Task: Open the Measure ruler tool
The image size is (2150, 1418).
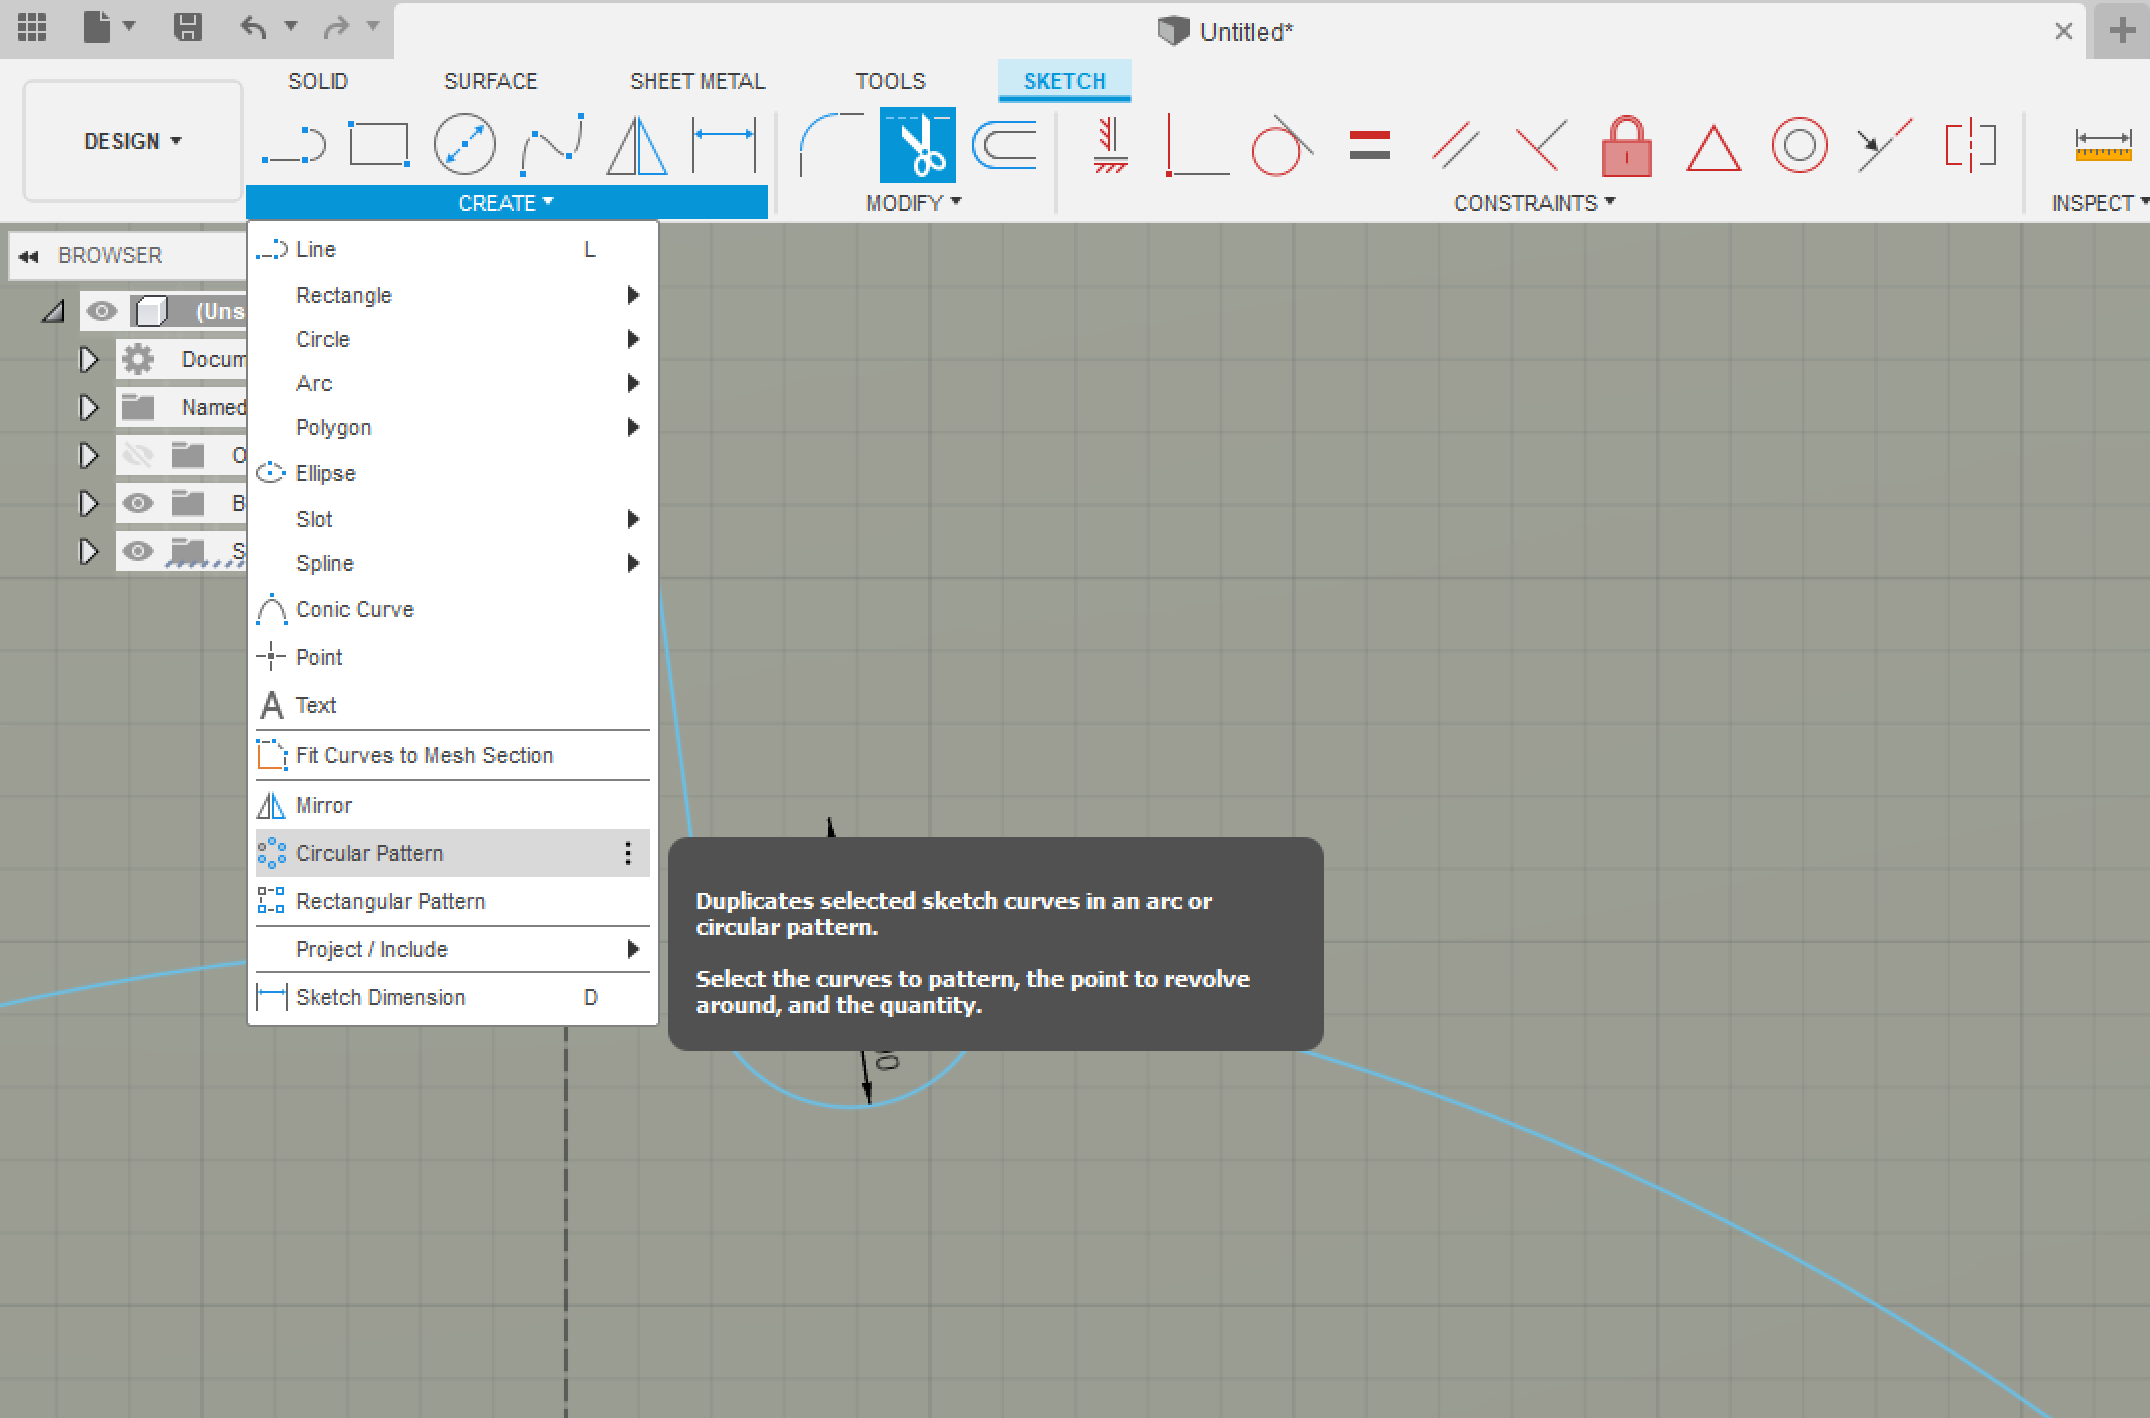Action: pyautogui.click(x=2102, y=146)
